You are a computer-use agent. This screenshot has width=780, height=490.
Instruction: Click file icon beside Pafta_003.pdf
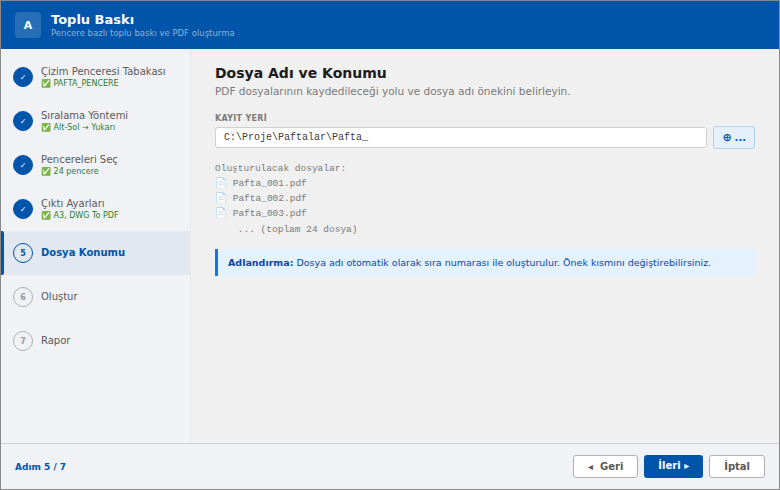point(221,212)
